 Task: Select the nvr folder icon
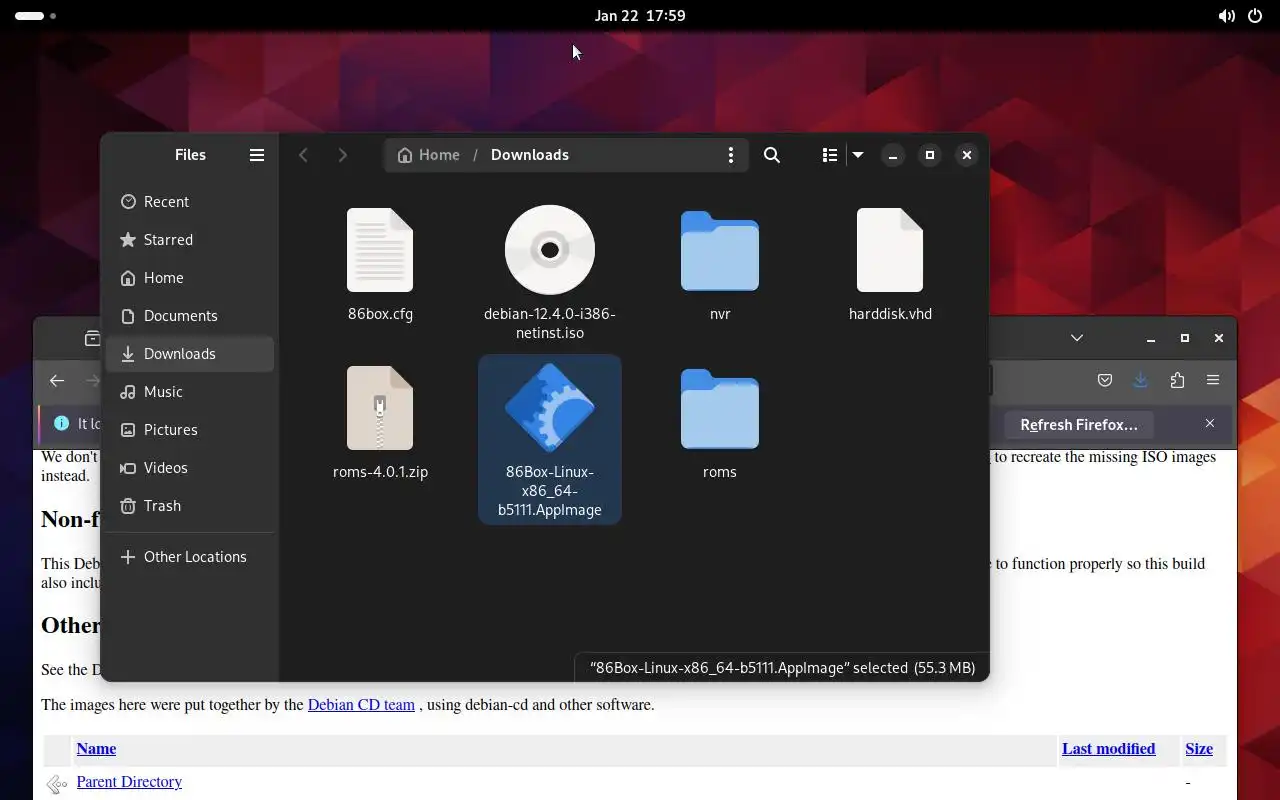coord(720,251)
